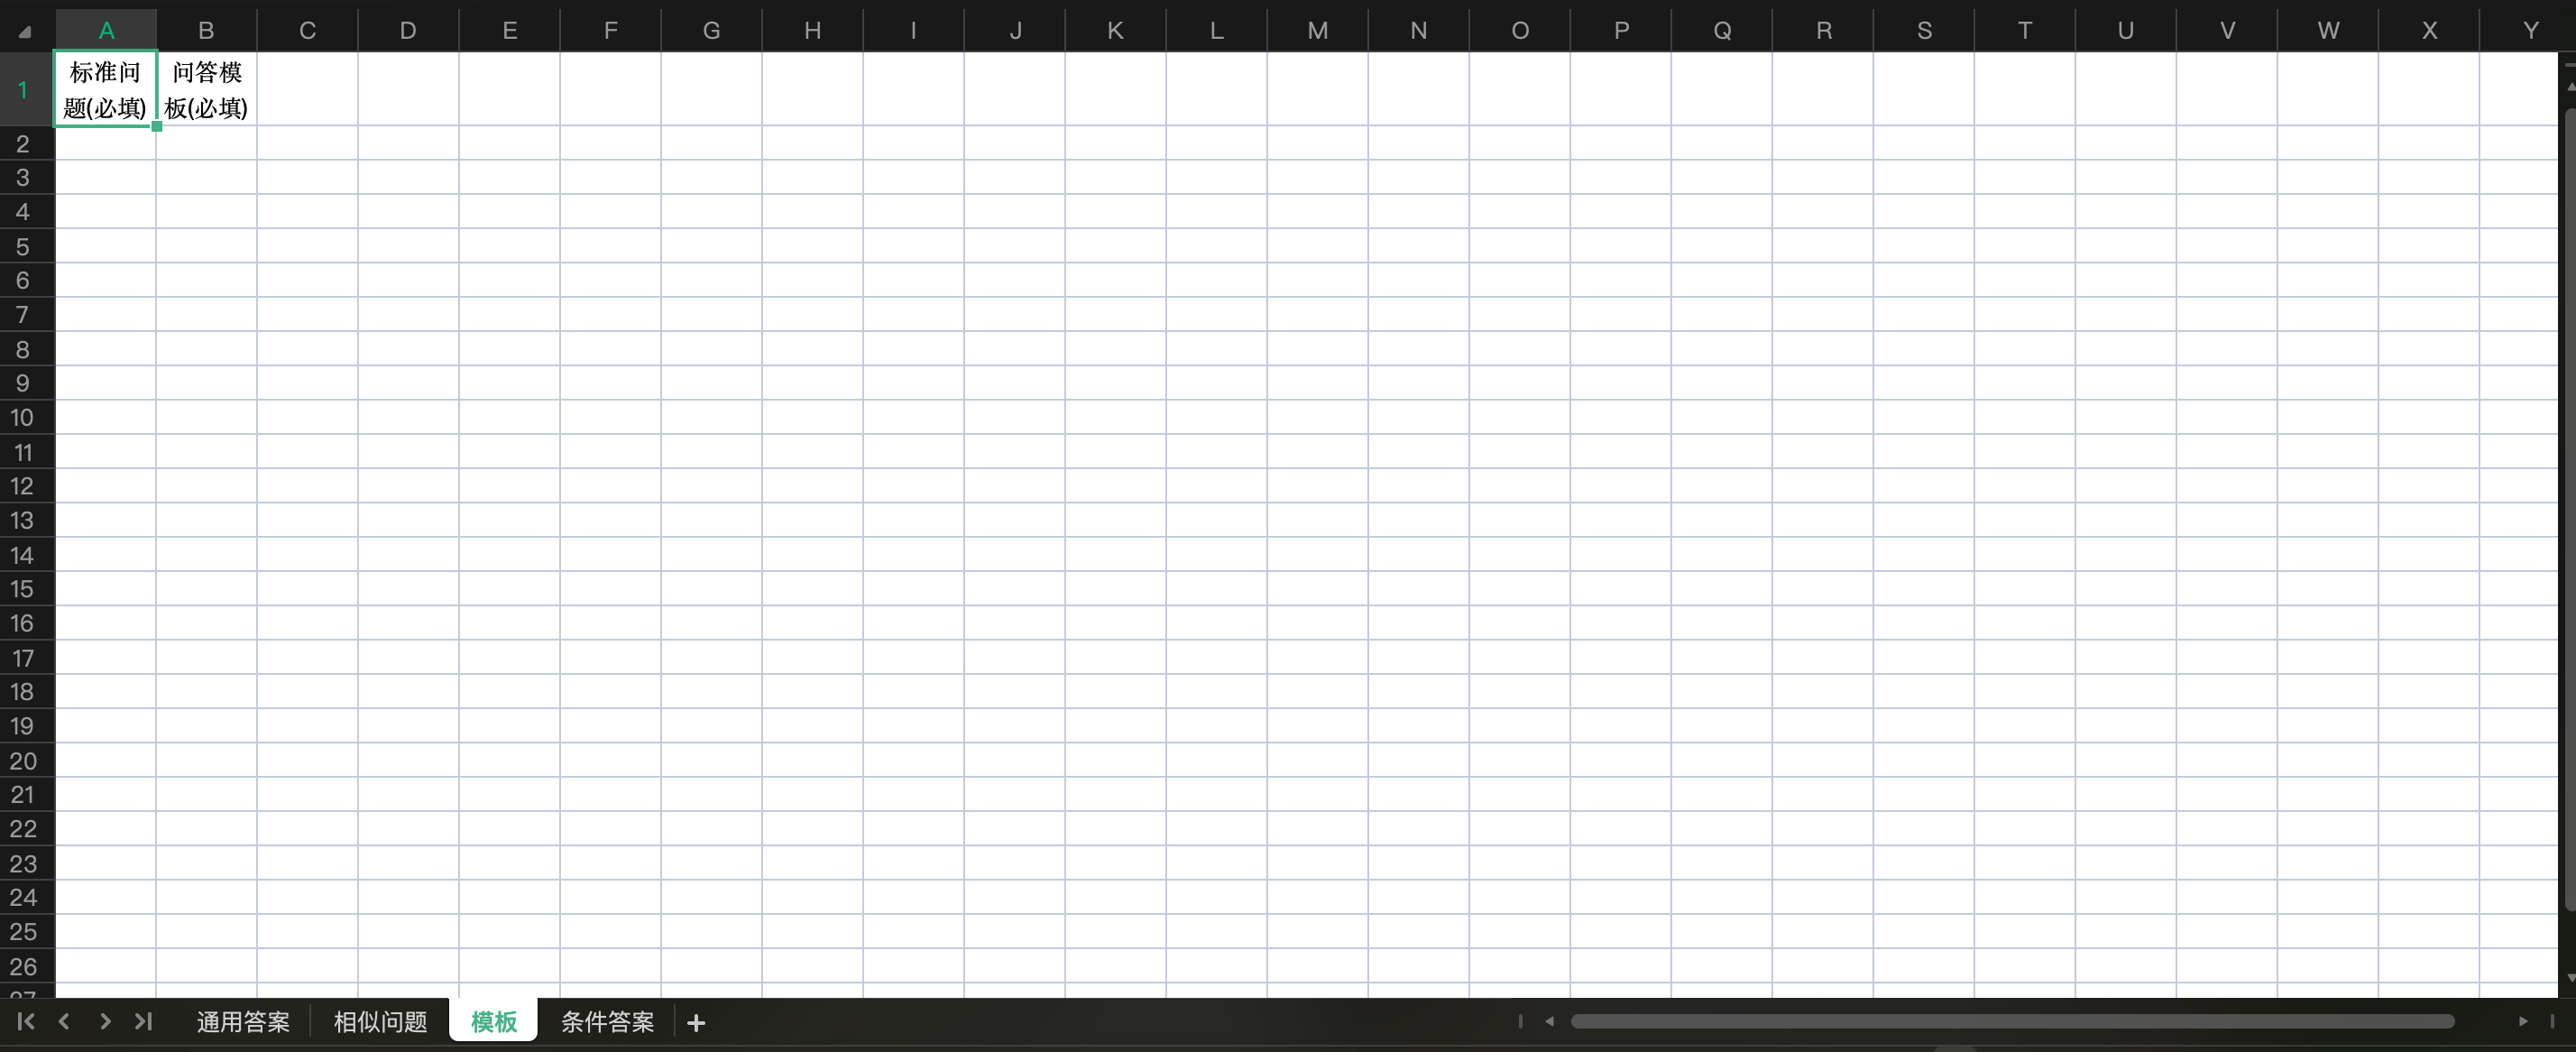Image resolution: width=2576 pixels, height=1052 pixels.
Task: Select row 10 header
Action: [23, 417]
